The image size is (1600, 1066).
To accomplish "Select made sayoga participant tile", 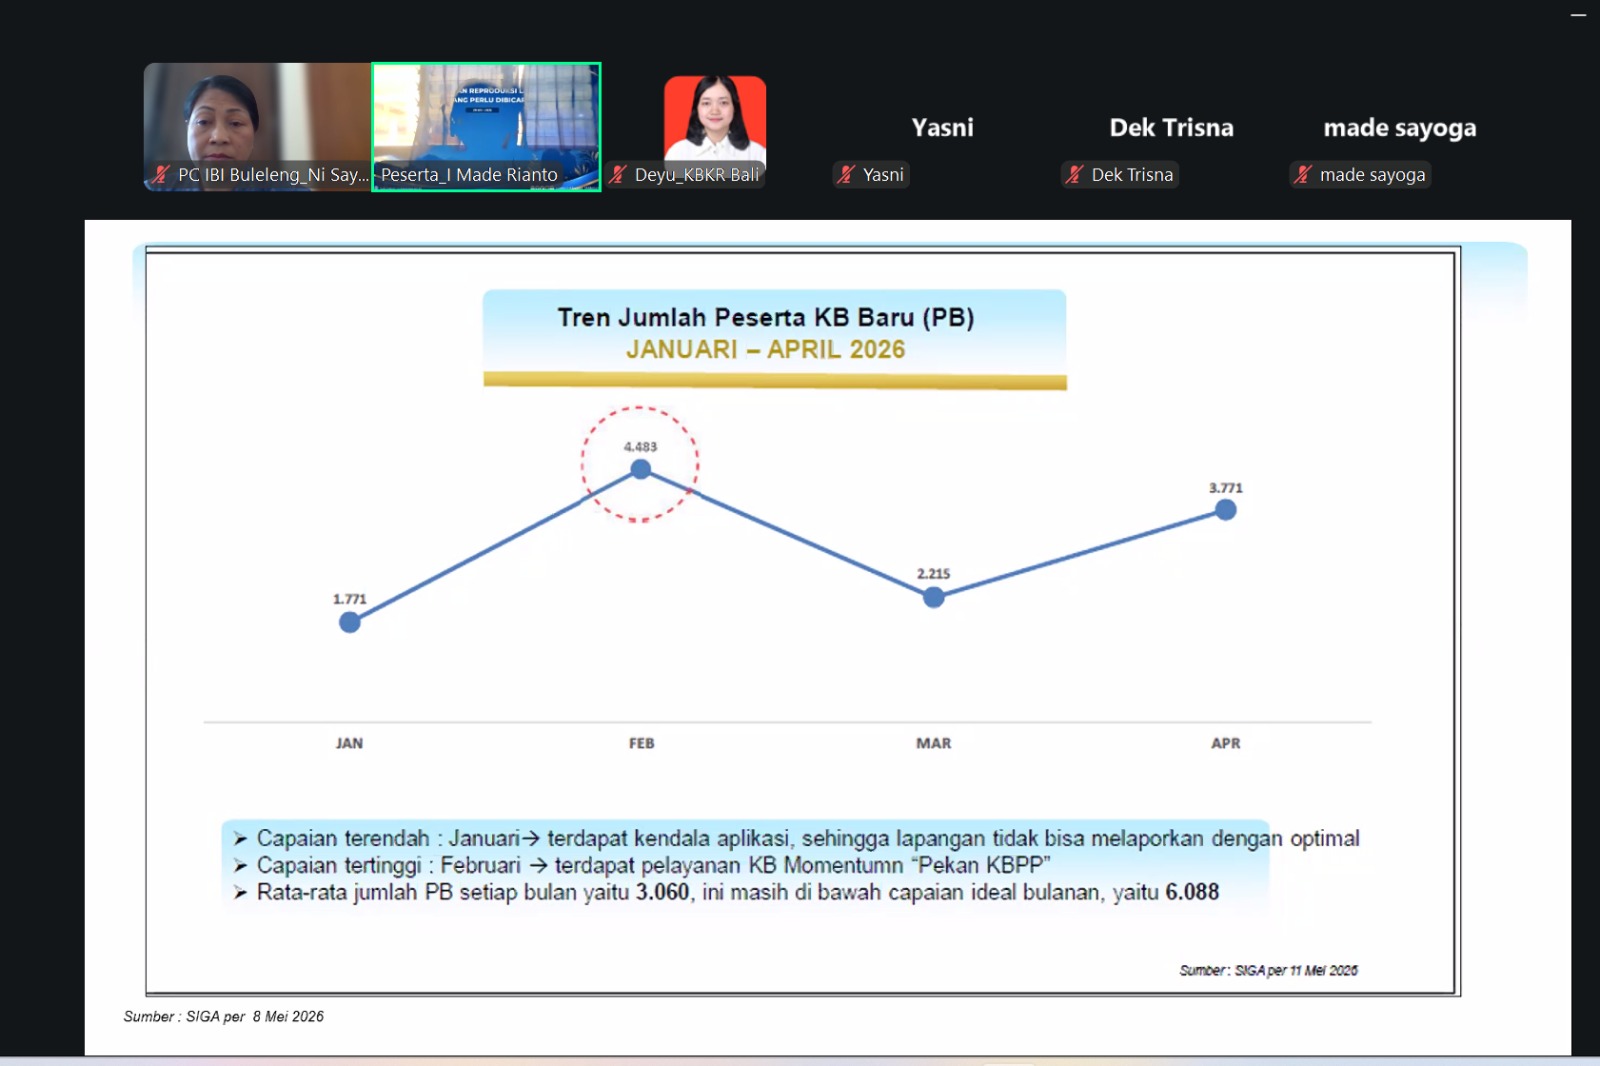I will (1399, 127).
